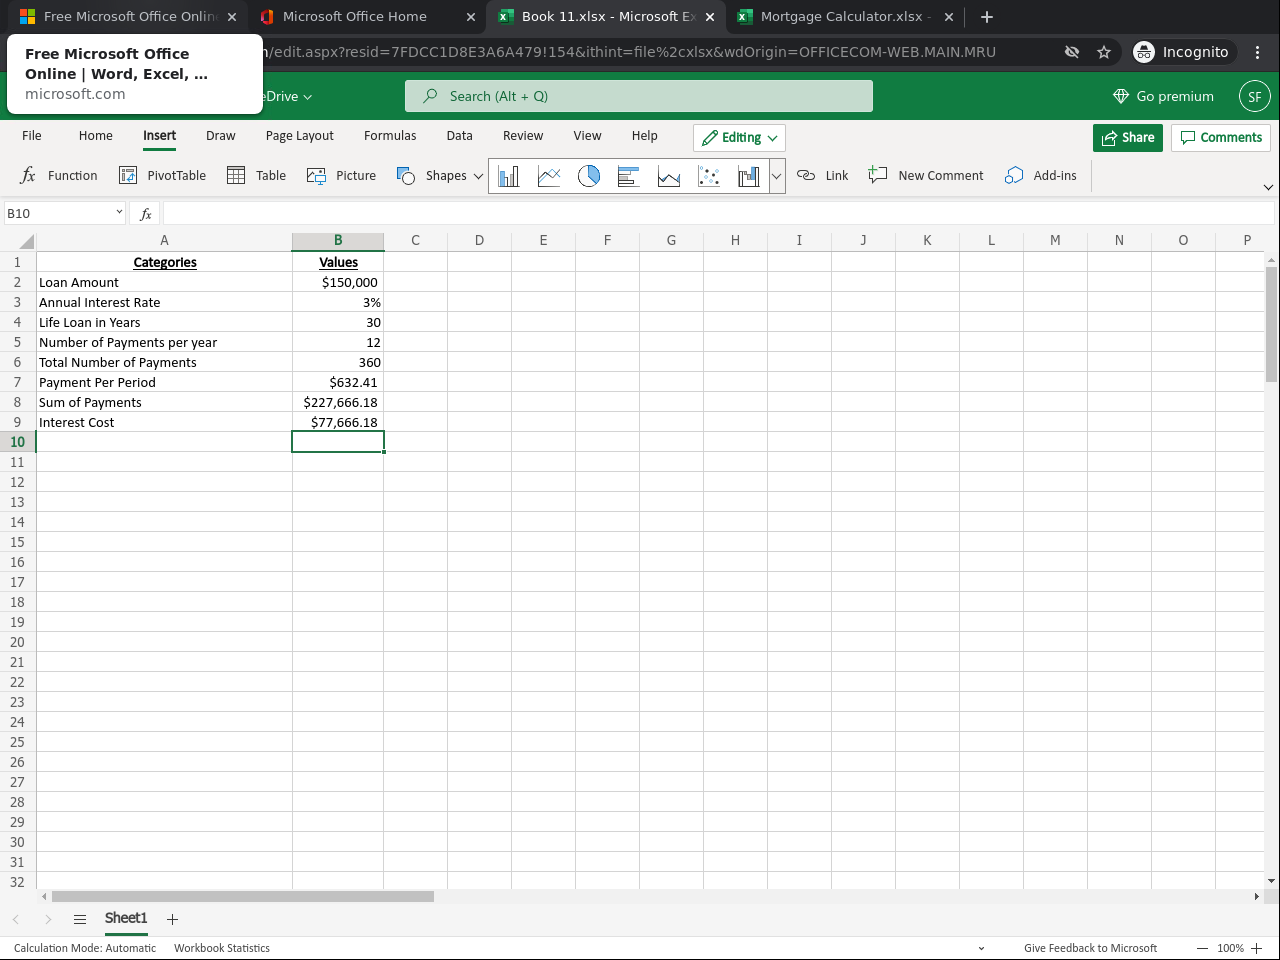The height and width of the screenshot is (960, 1280).
Task: Expand the status bar options chevron
Action: [x=981, y=948]
